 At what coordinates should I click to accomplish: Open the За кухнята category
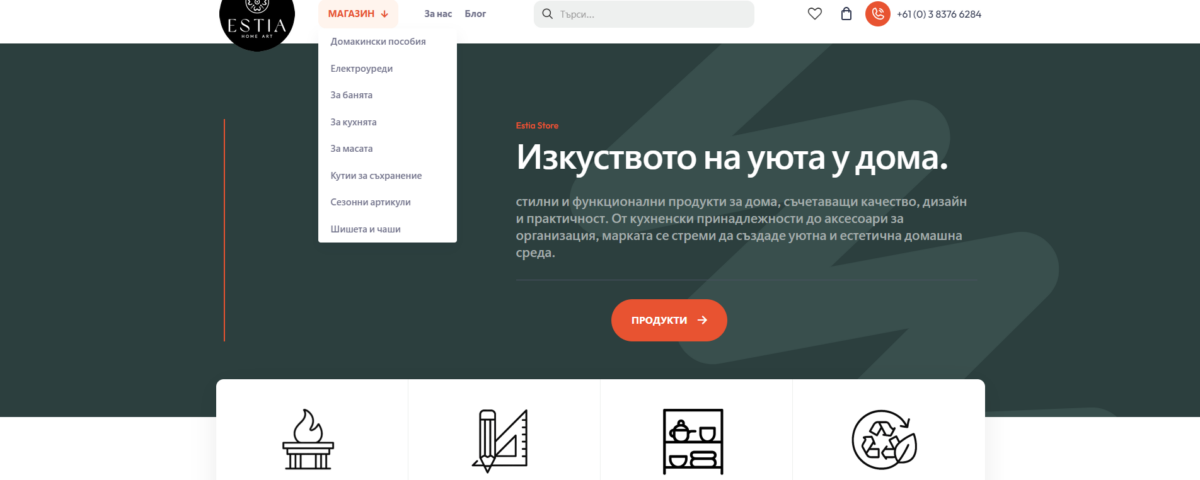[x=353, y=122]
